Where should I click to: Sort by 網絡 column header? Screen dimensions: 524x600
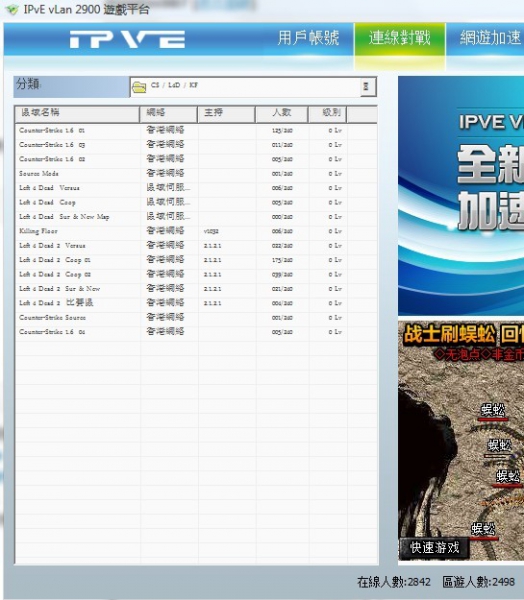(x=169, y=114)
